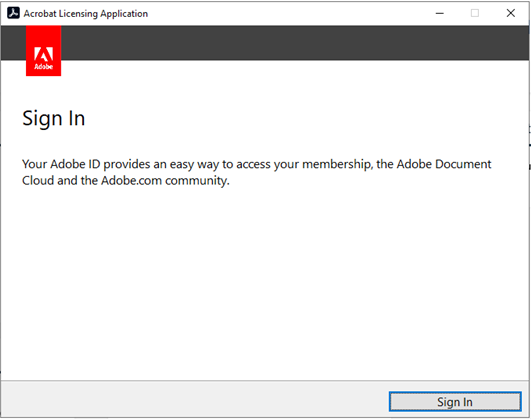531x419 pixels.
Task: Click the words Adobe ID in description
Action: click(x=75, y=164)
